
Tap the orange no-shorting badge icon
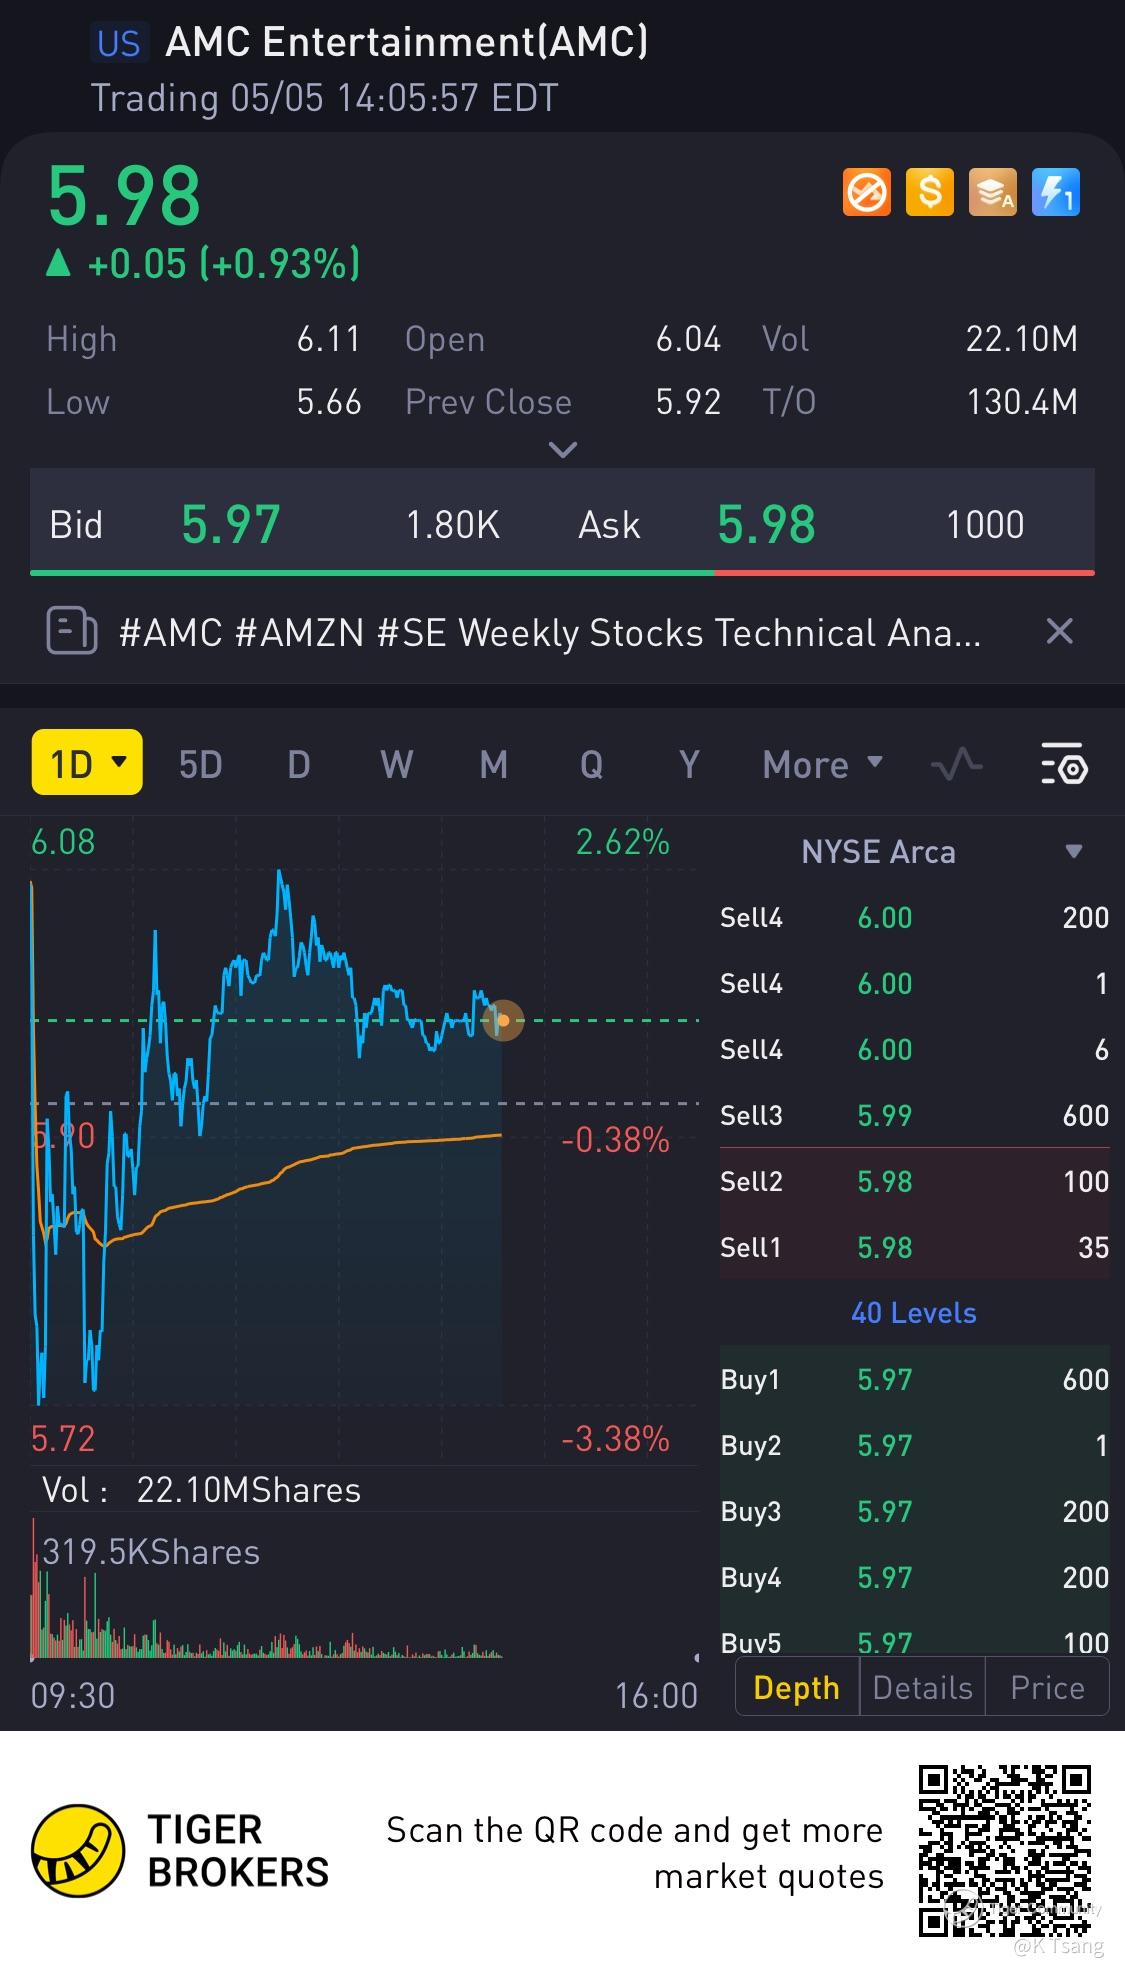867,192
